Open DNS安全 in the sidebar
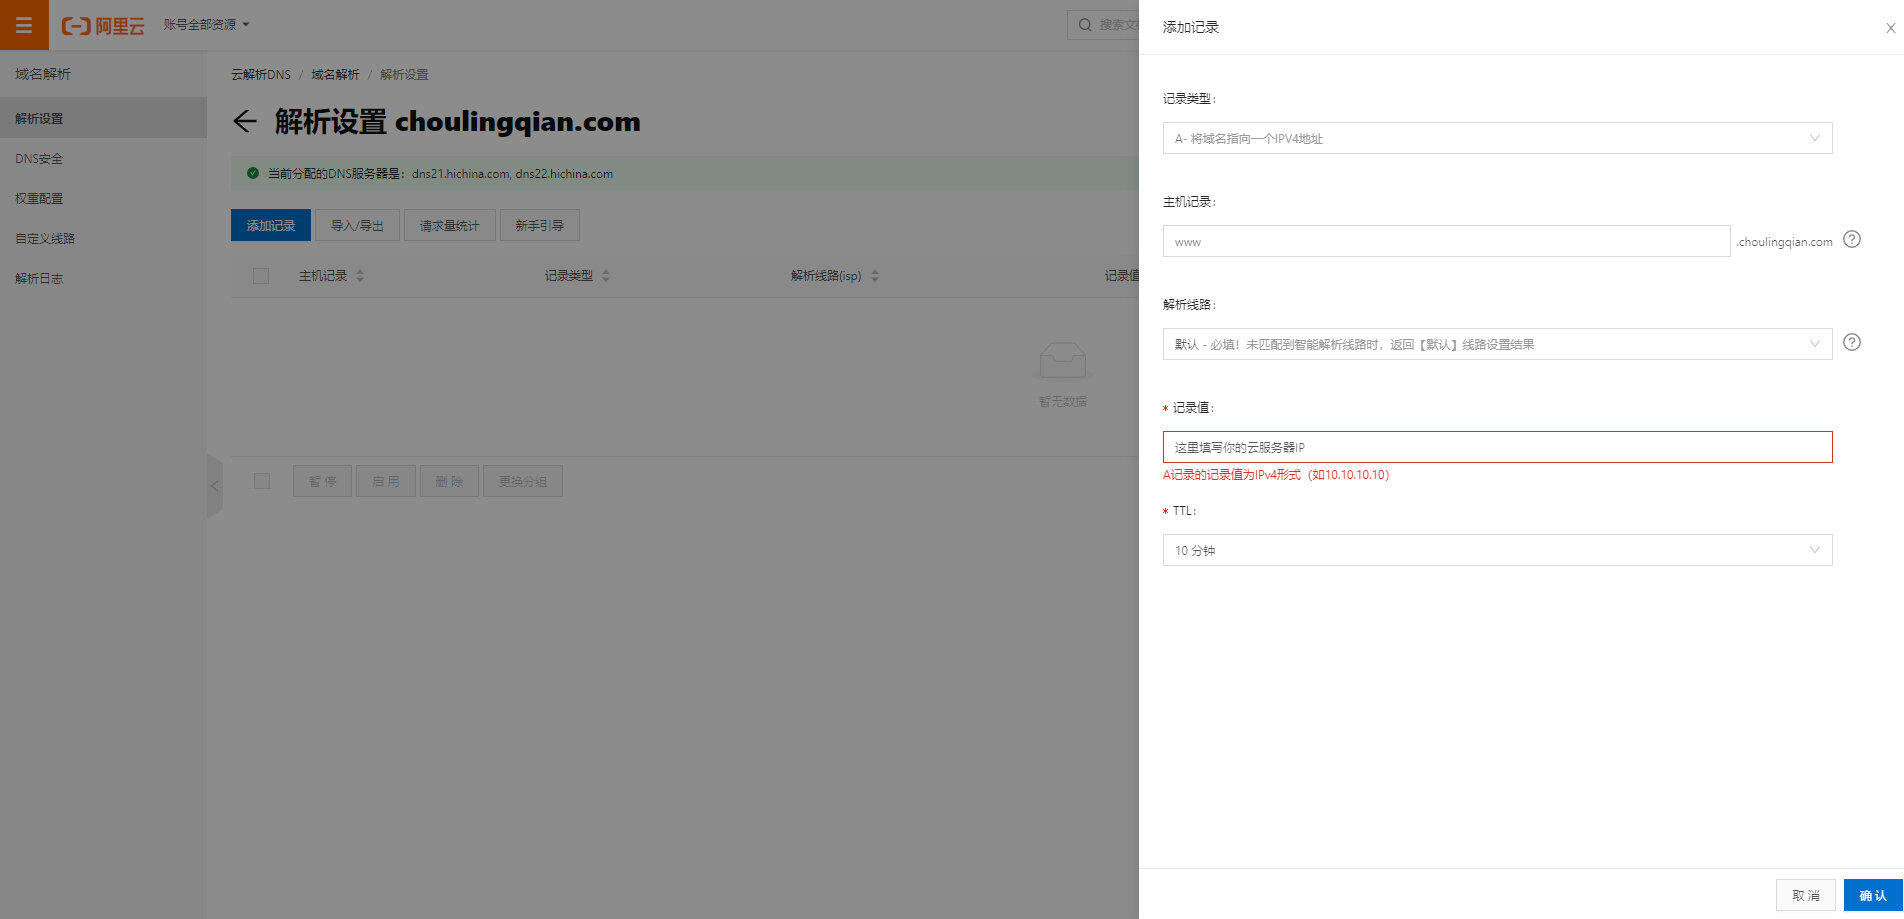 pos(103,158)
